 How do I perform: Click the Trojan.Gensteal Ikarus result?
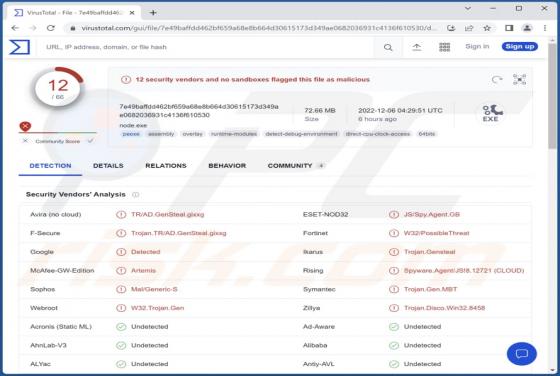click(x=430, y=252)
